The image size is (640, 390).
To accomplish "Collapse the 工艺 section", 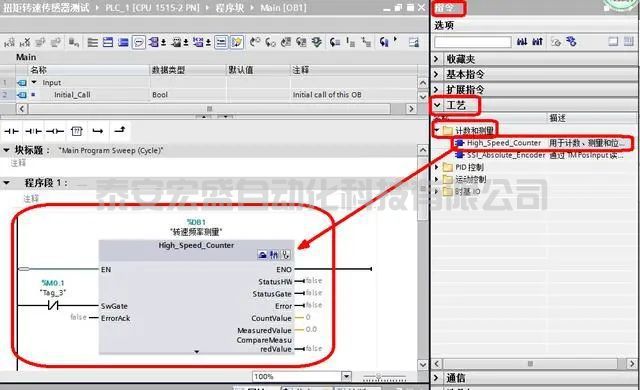I will pyautogui.click(x=437, y=105).
